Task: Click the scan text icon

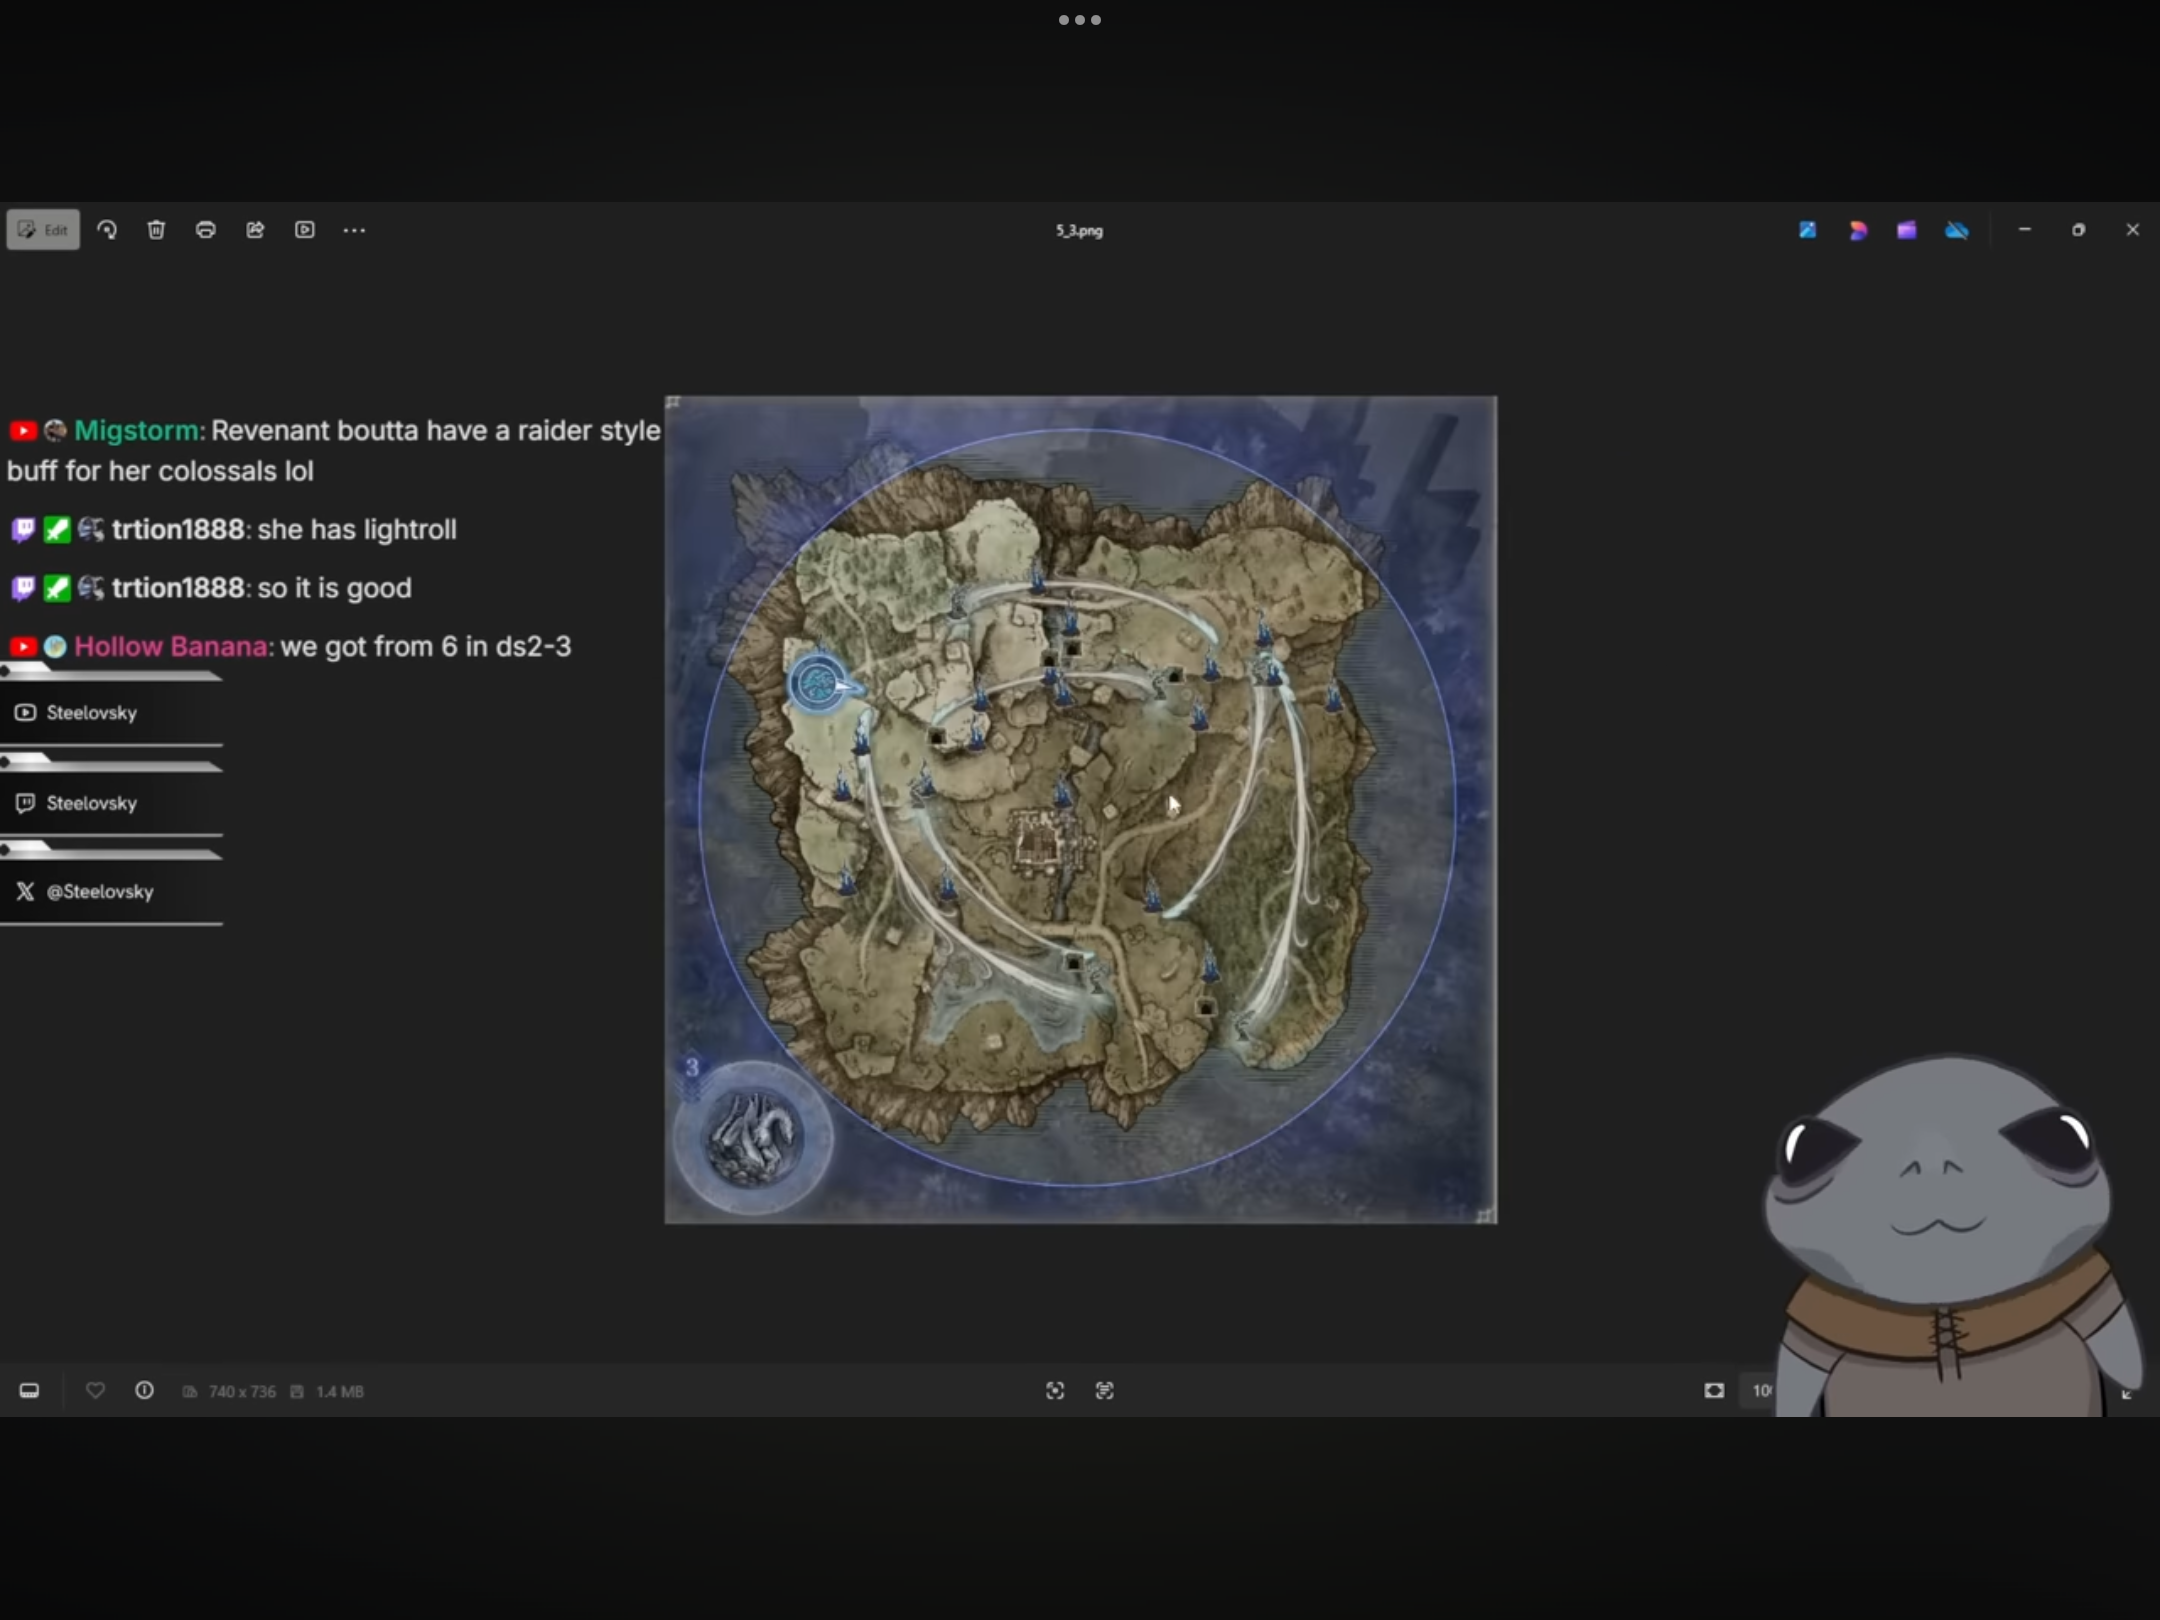Action: point(1104,1391)
